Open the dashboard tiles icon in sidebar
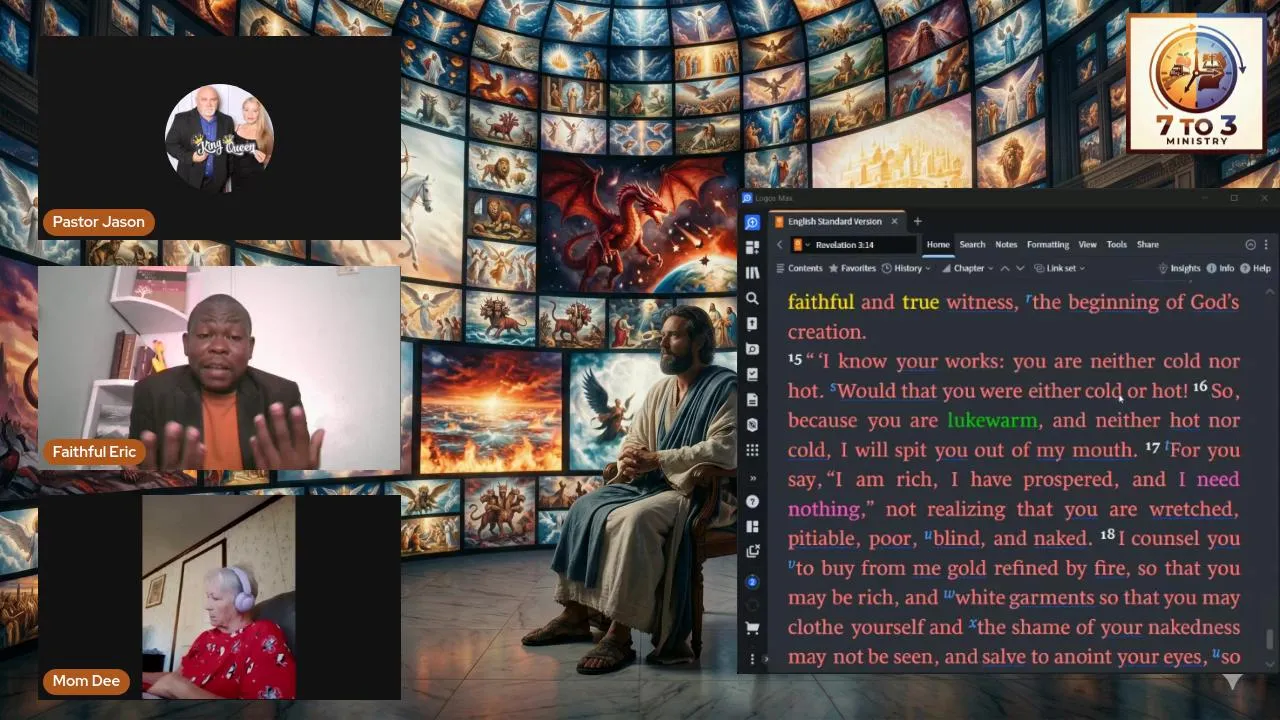1280x720 pixels. (752, 247)
